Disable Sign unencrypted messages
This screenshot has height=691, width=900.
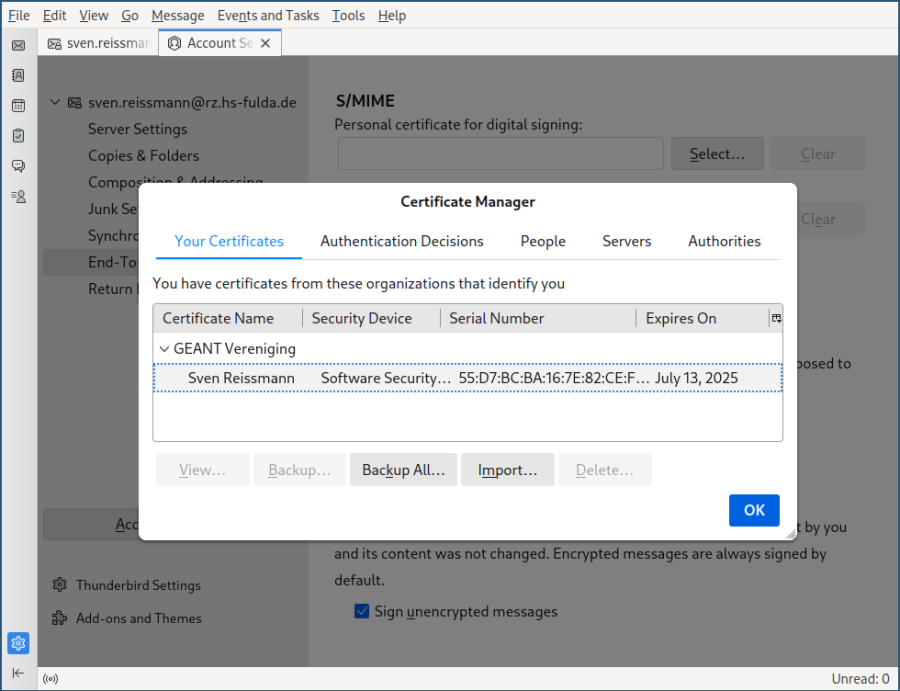point(362,611)
